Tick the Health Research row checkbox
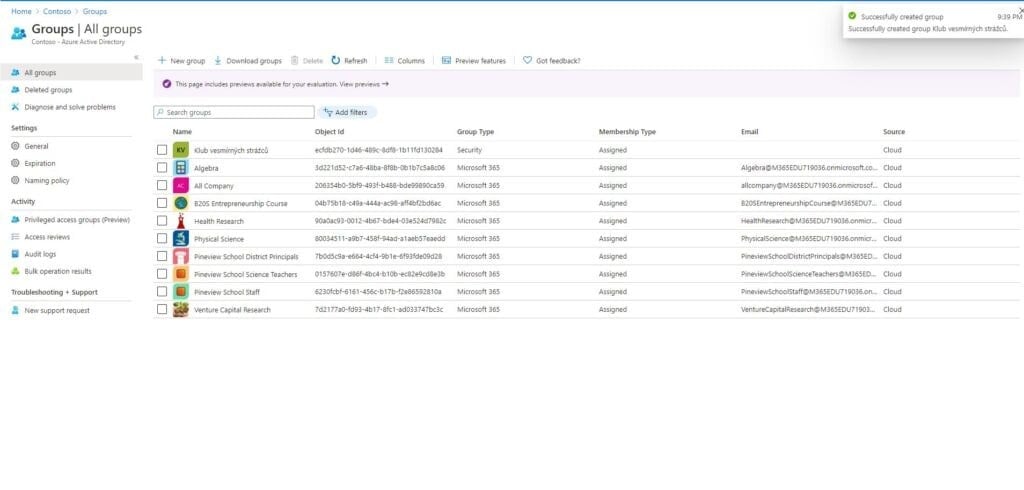This screenshot has height=490, width=1024. (x=162, y=221)
